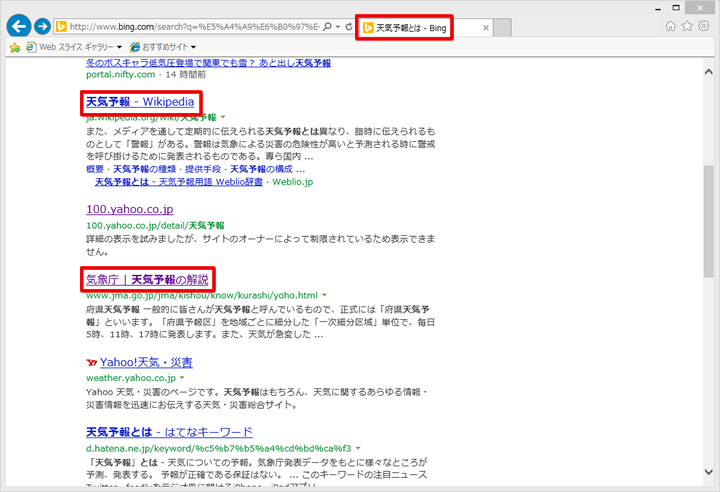This screenshot has height=492, width=720.
Task: Close the 天気予報とは - Bing tab
Action: (x=485, y=28)
